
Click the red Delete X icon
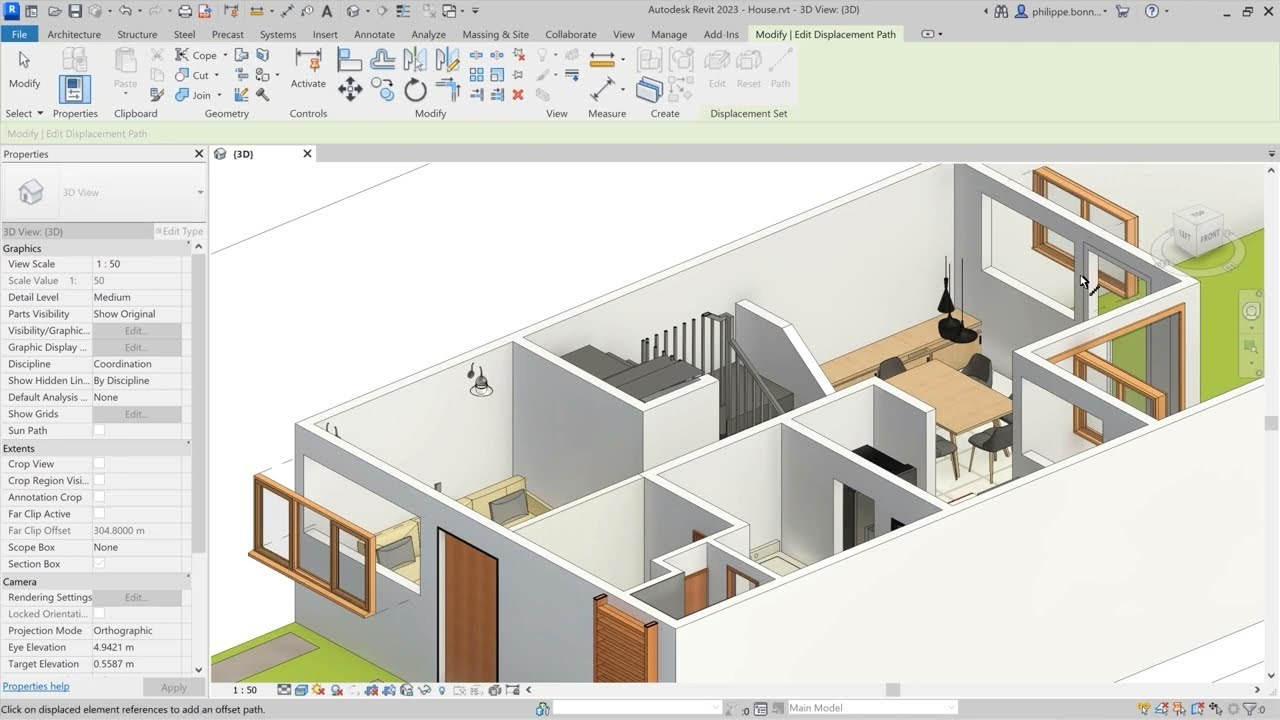(518, 95)
